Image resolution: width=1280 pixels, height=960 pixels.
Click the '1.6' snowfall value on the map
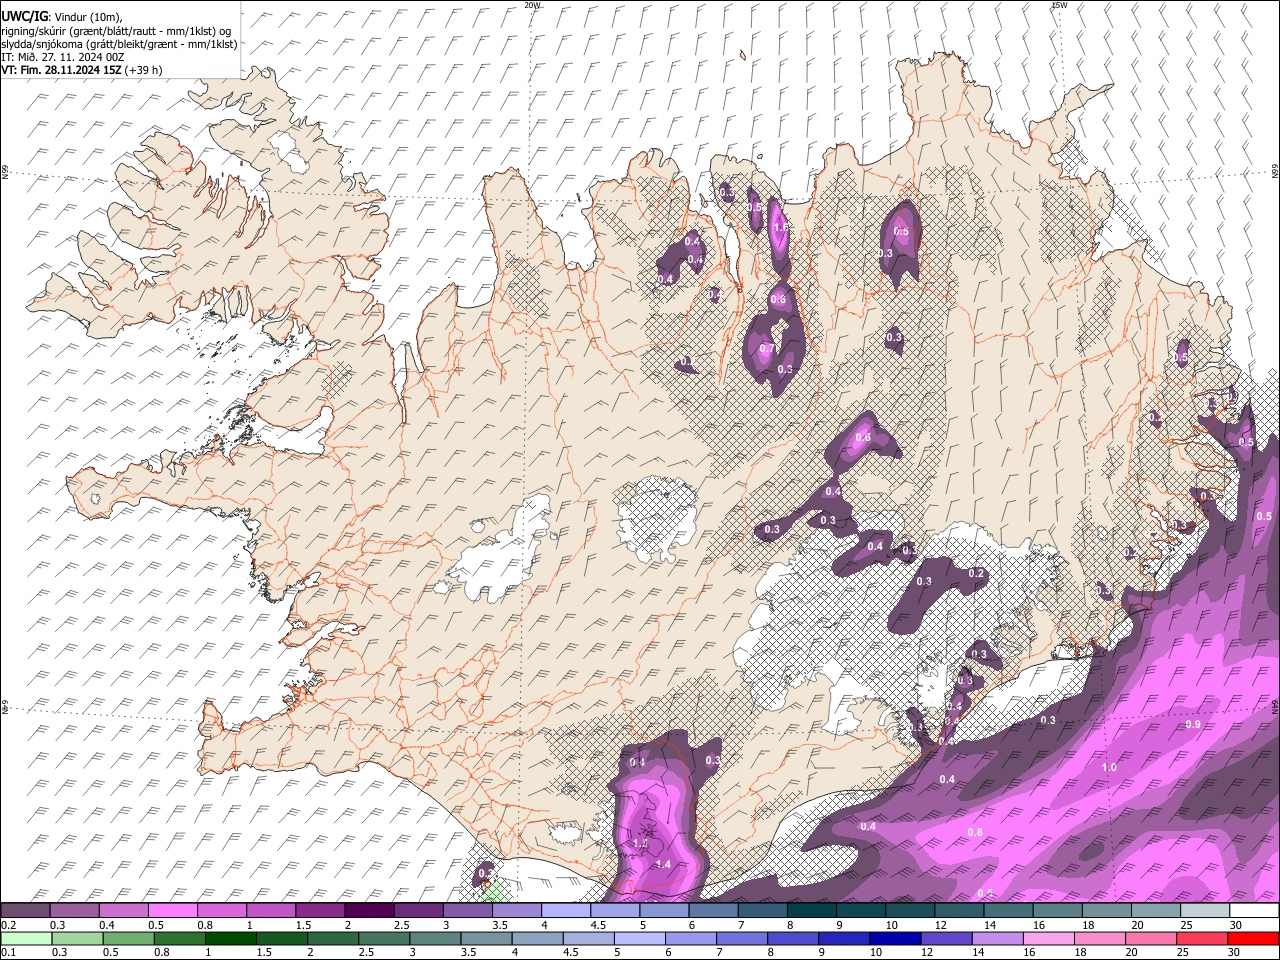[x=781, y=228]
